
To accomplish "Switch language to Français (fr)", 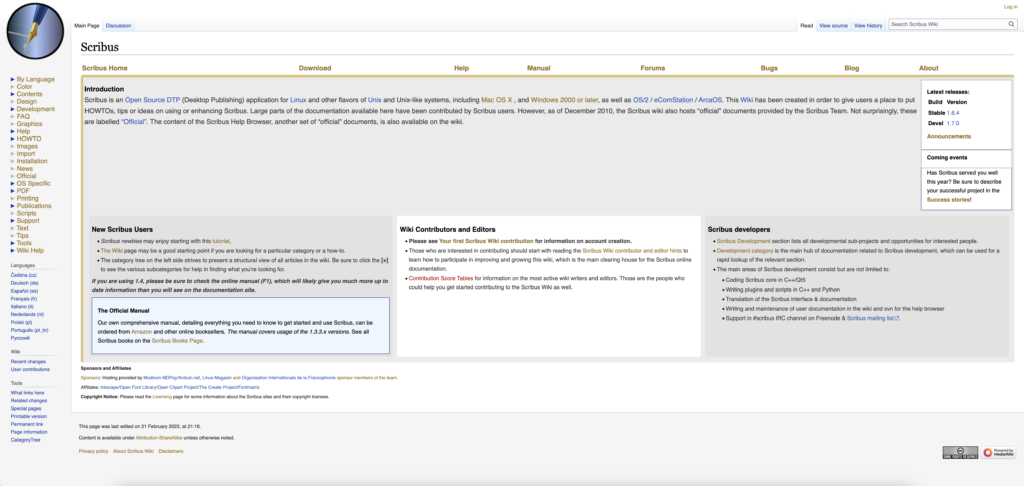I will [24, 299].
